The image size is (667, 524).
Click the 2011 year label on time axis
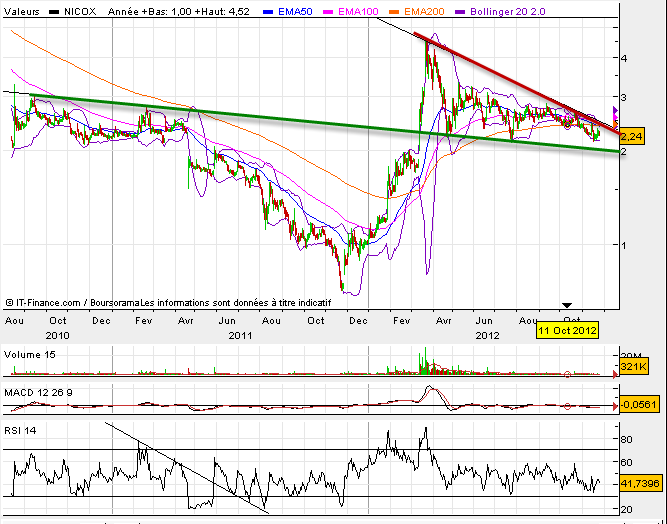coord(238,335)
